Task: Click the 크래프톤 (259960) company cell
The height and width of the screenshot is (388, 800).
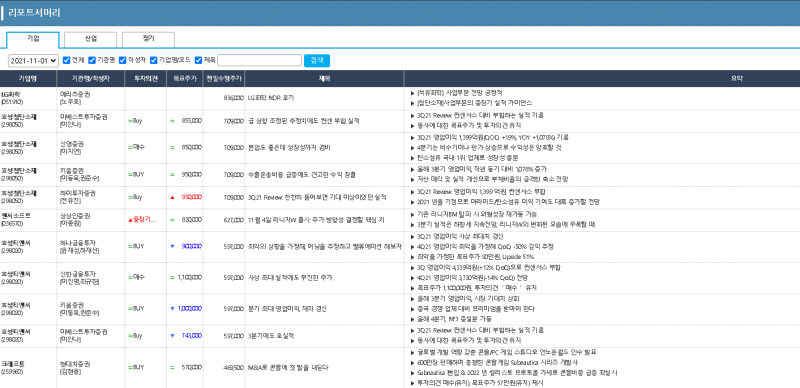Action: [x=28, y=367]
